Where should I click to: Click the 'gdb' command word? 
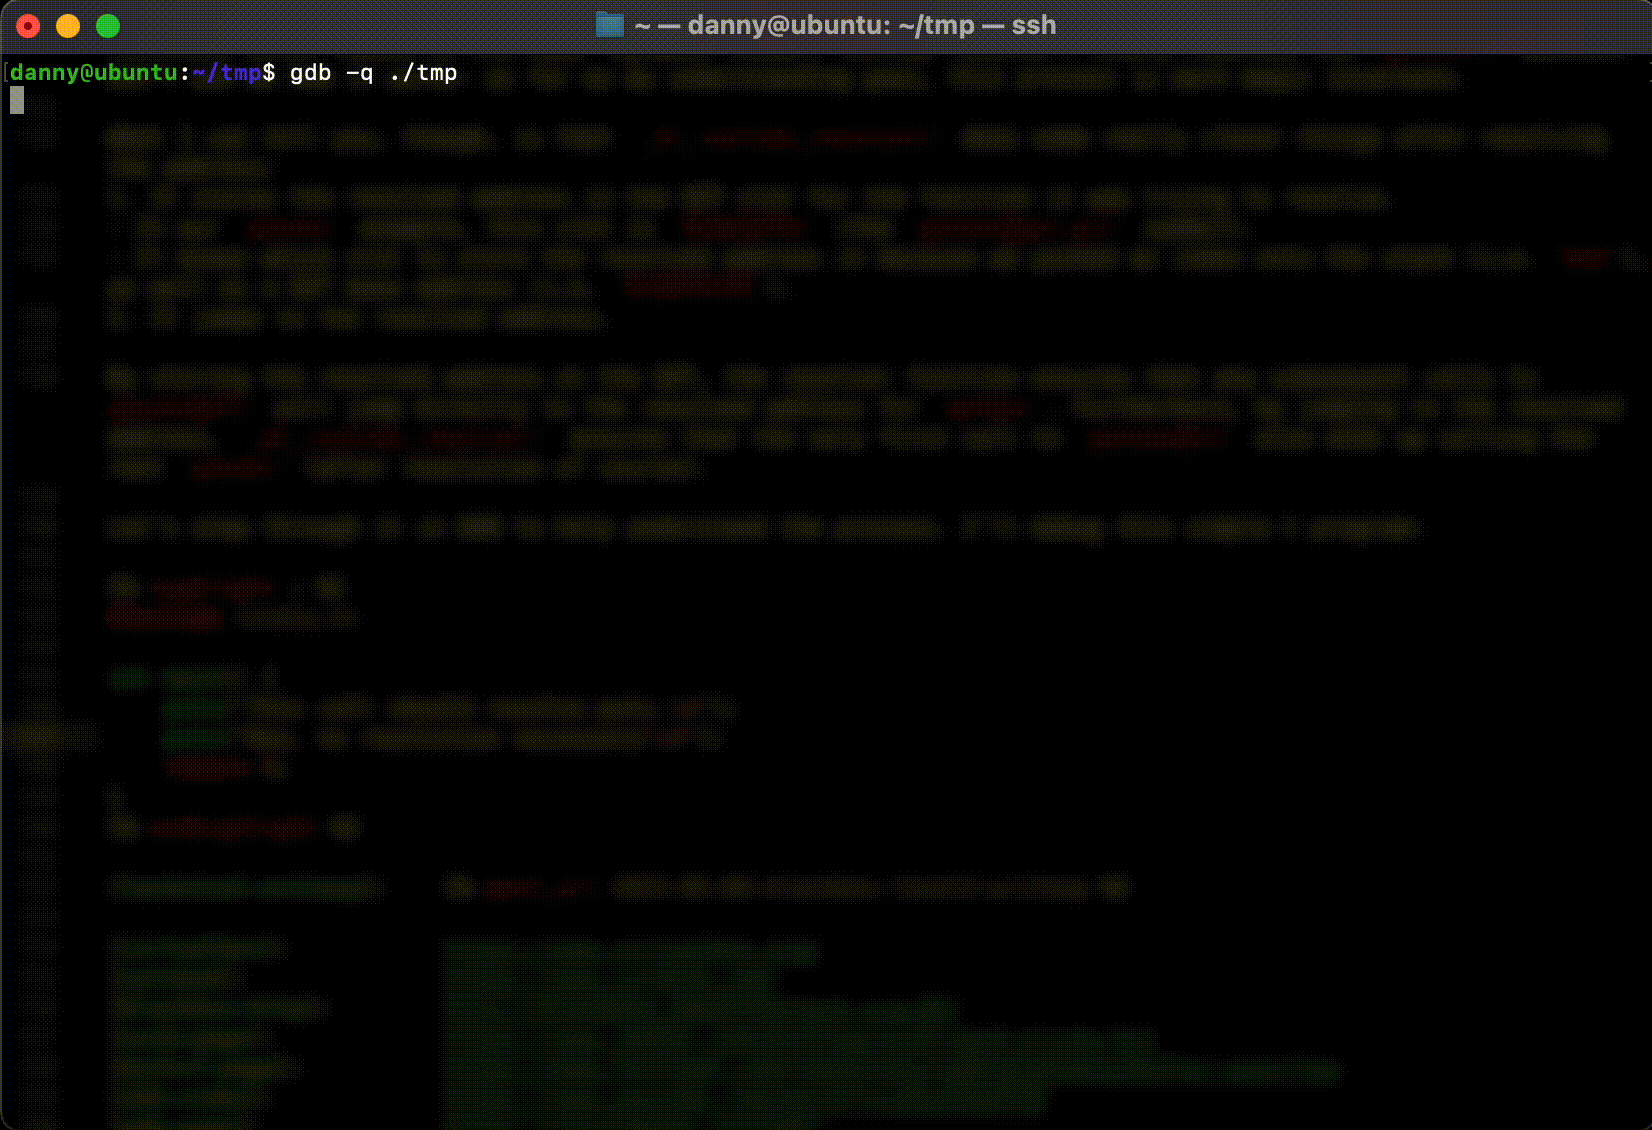(310, 73)
